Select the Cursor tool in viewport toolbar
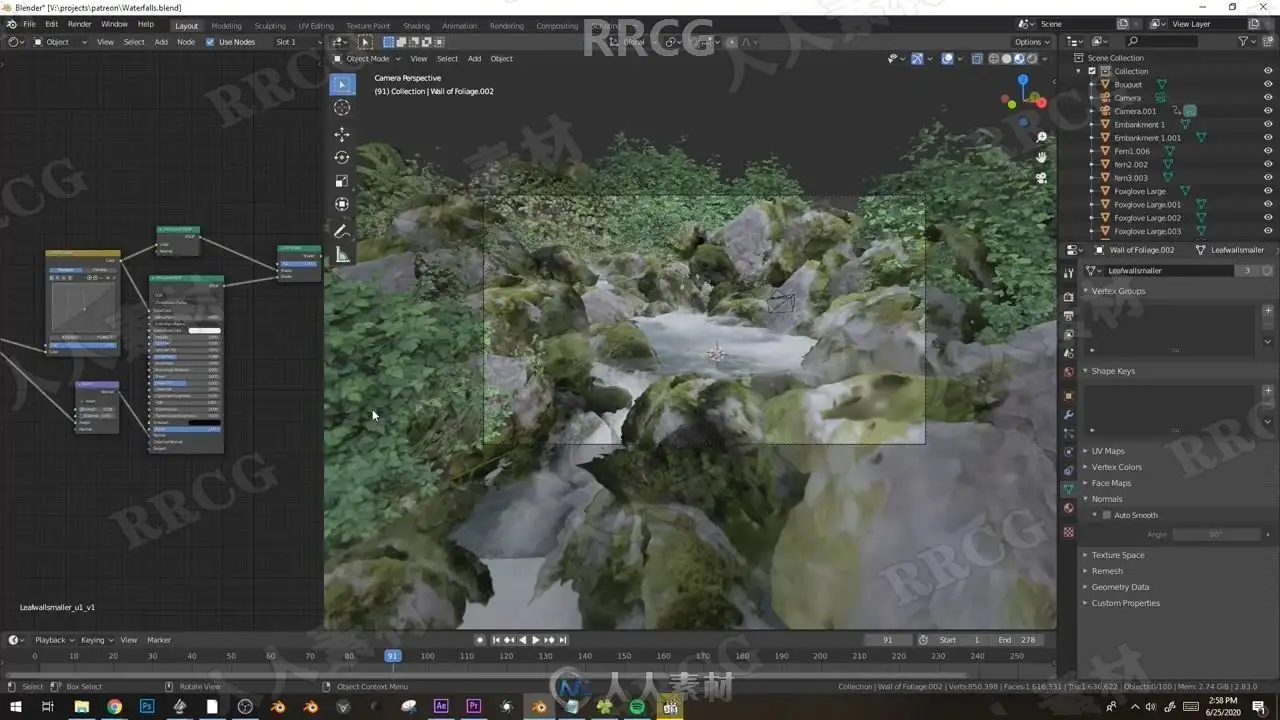Screen dimensions: 1280x720 click(x=342, y=108)
